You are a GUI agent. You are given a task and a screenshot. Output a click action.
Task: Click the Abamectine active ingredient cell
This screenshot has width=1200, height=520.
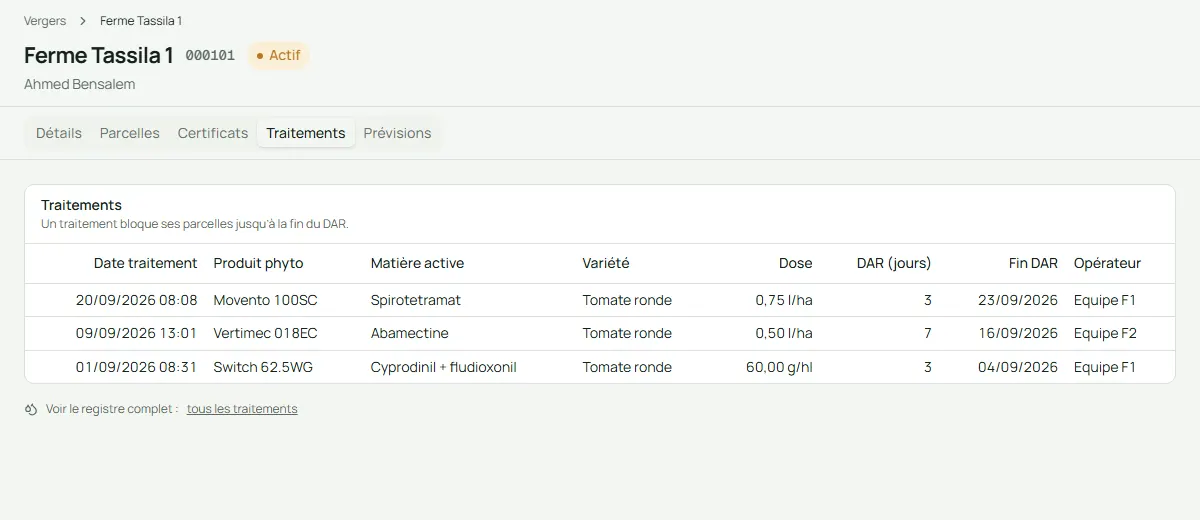(x=409, y=333)
